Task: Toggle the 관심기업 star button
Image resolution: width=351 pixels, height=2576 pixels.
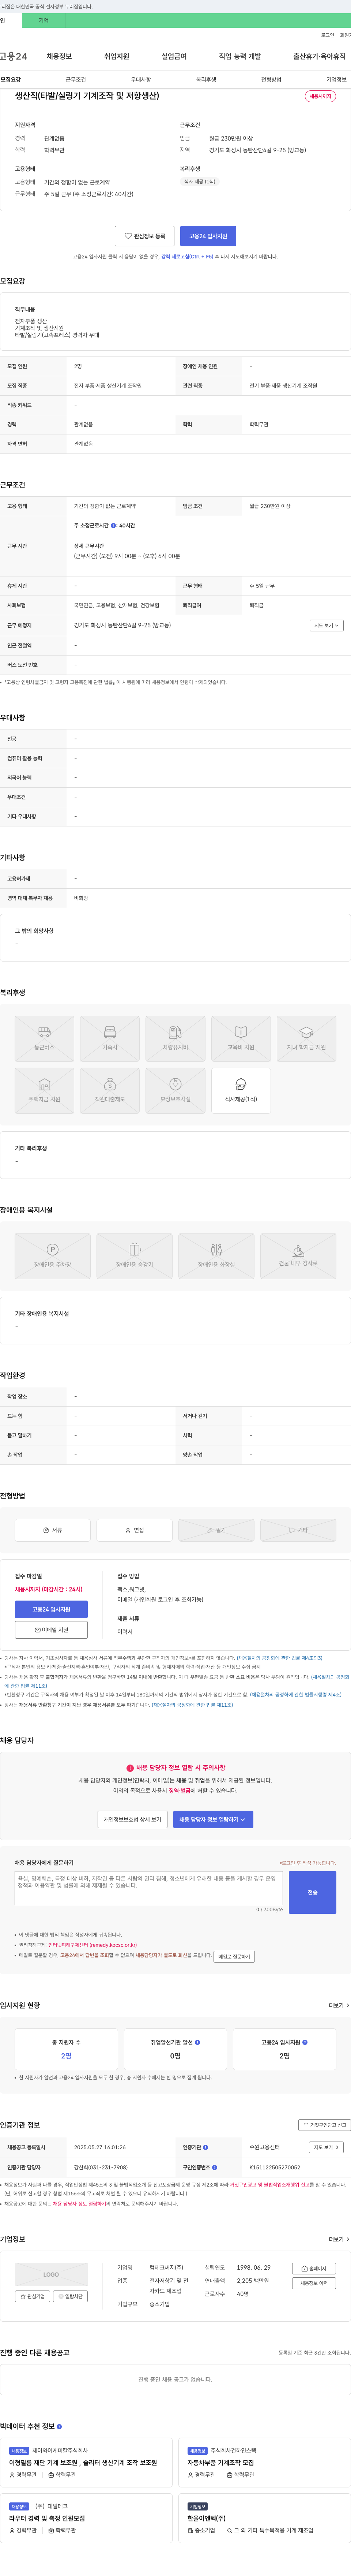Action: tap(33, 2296)
